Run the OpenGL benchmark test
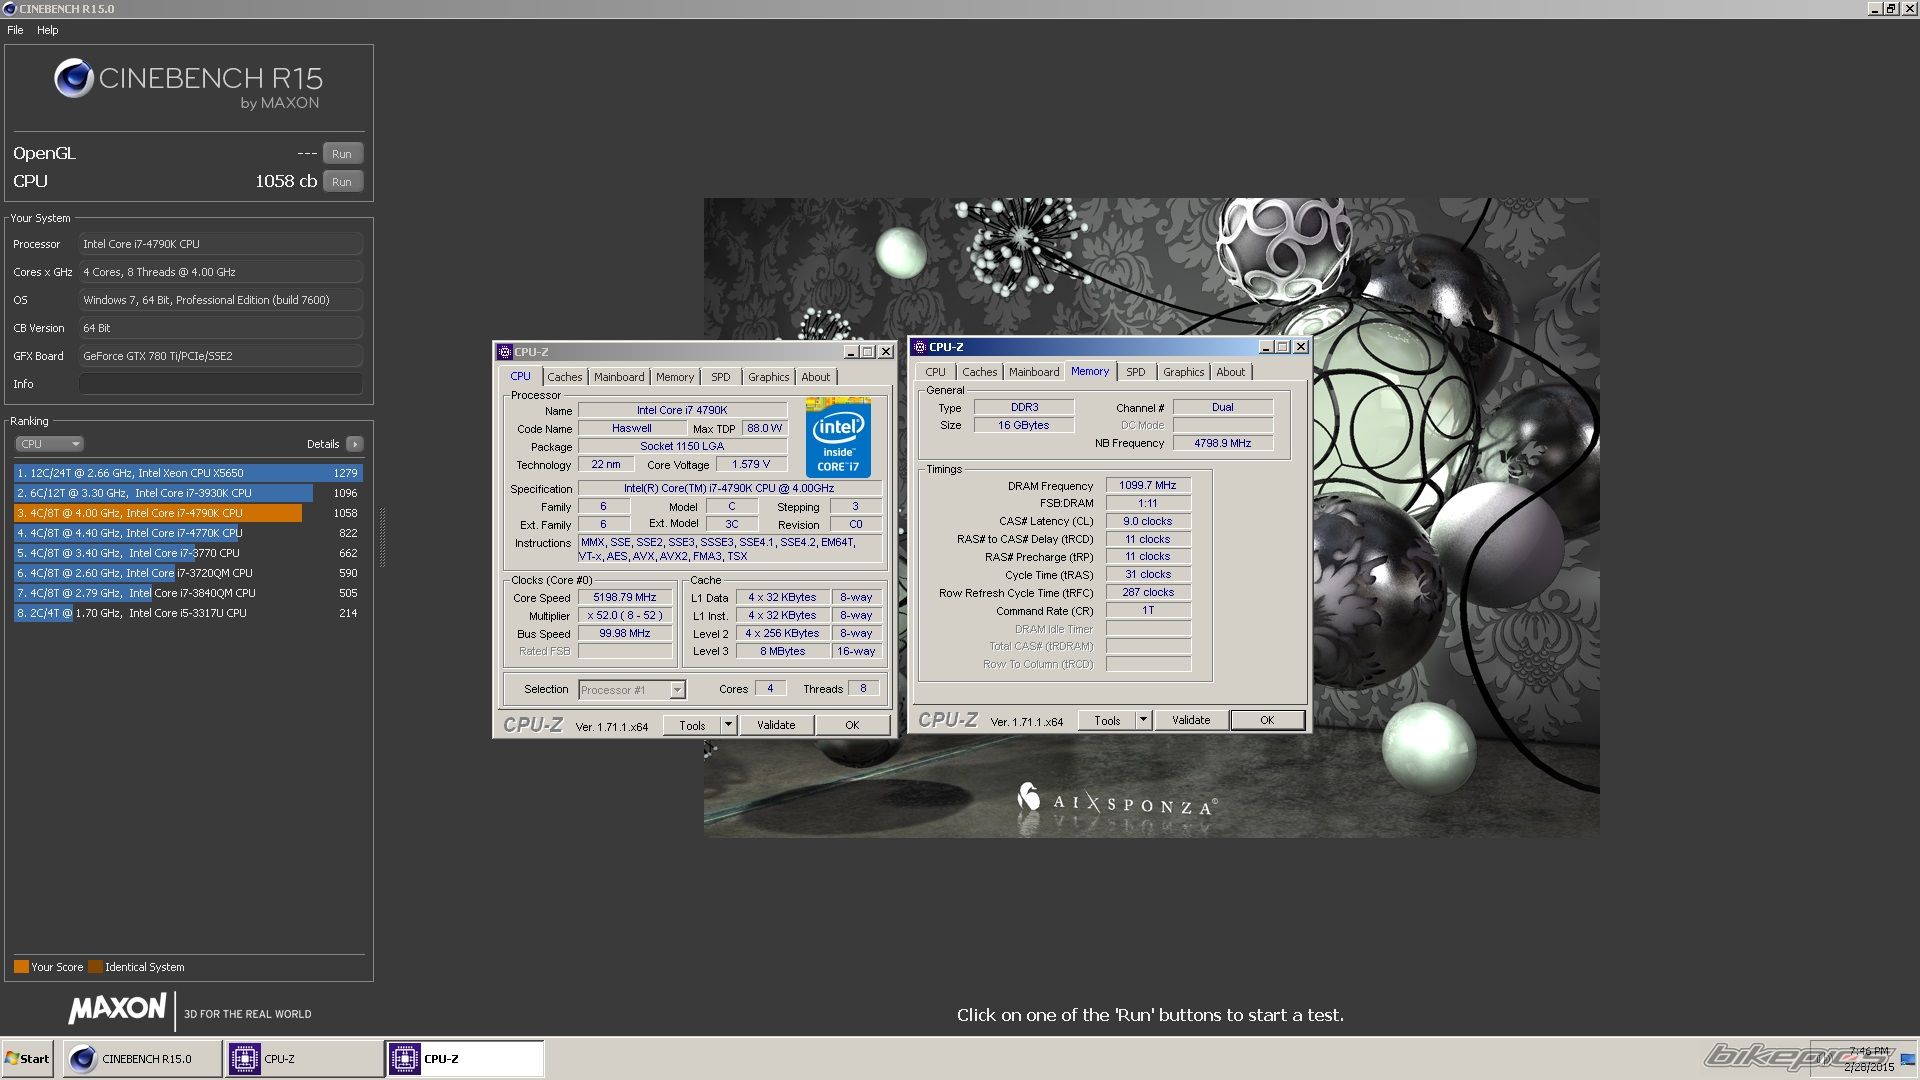 coord(342,154)
